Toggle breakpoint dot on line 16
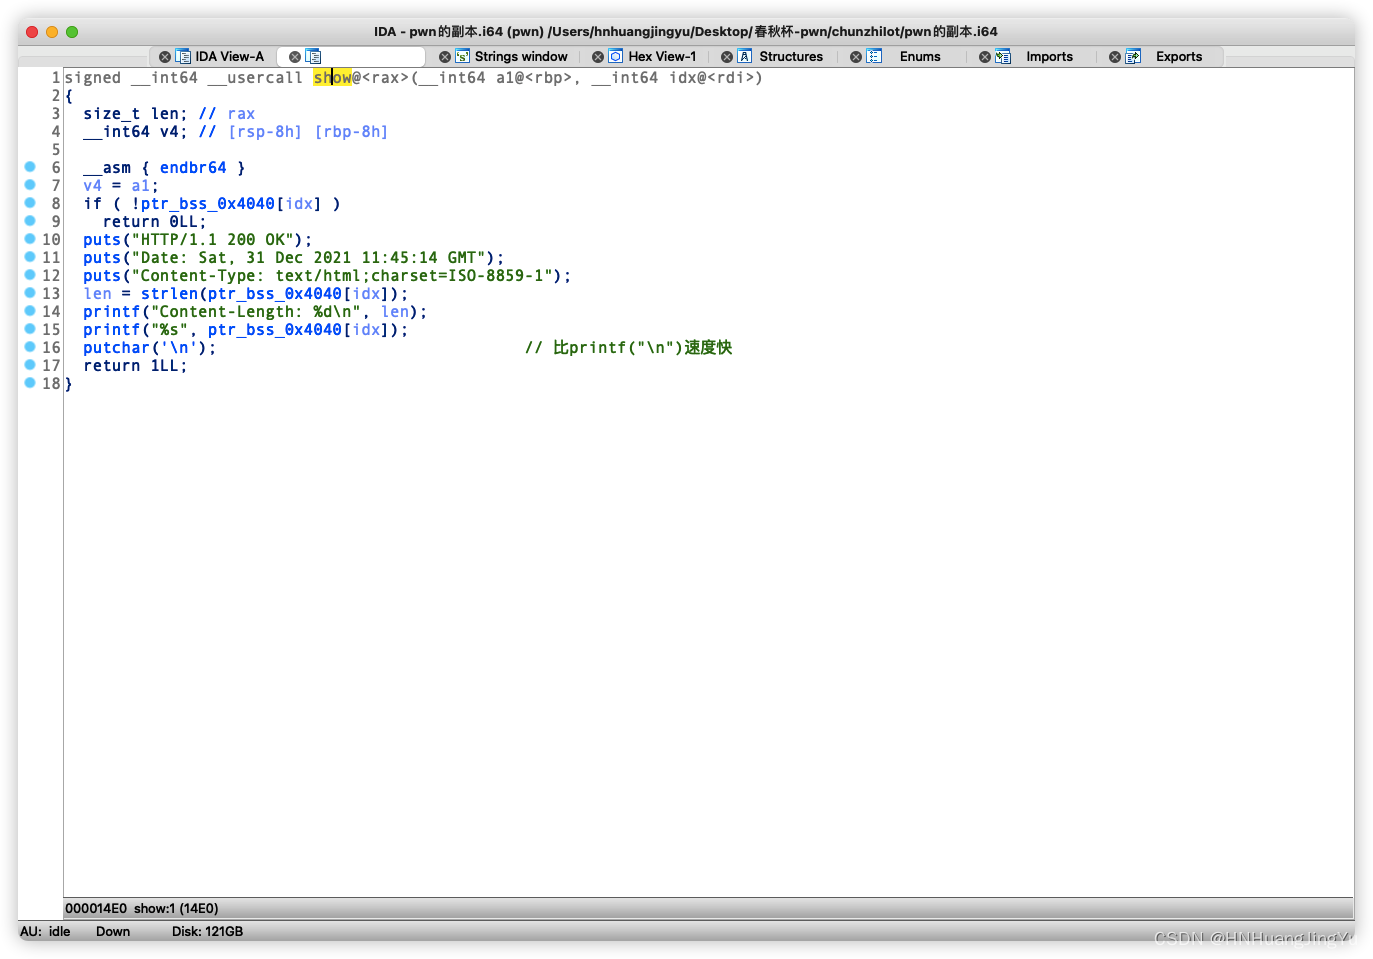 [30, 347]
